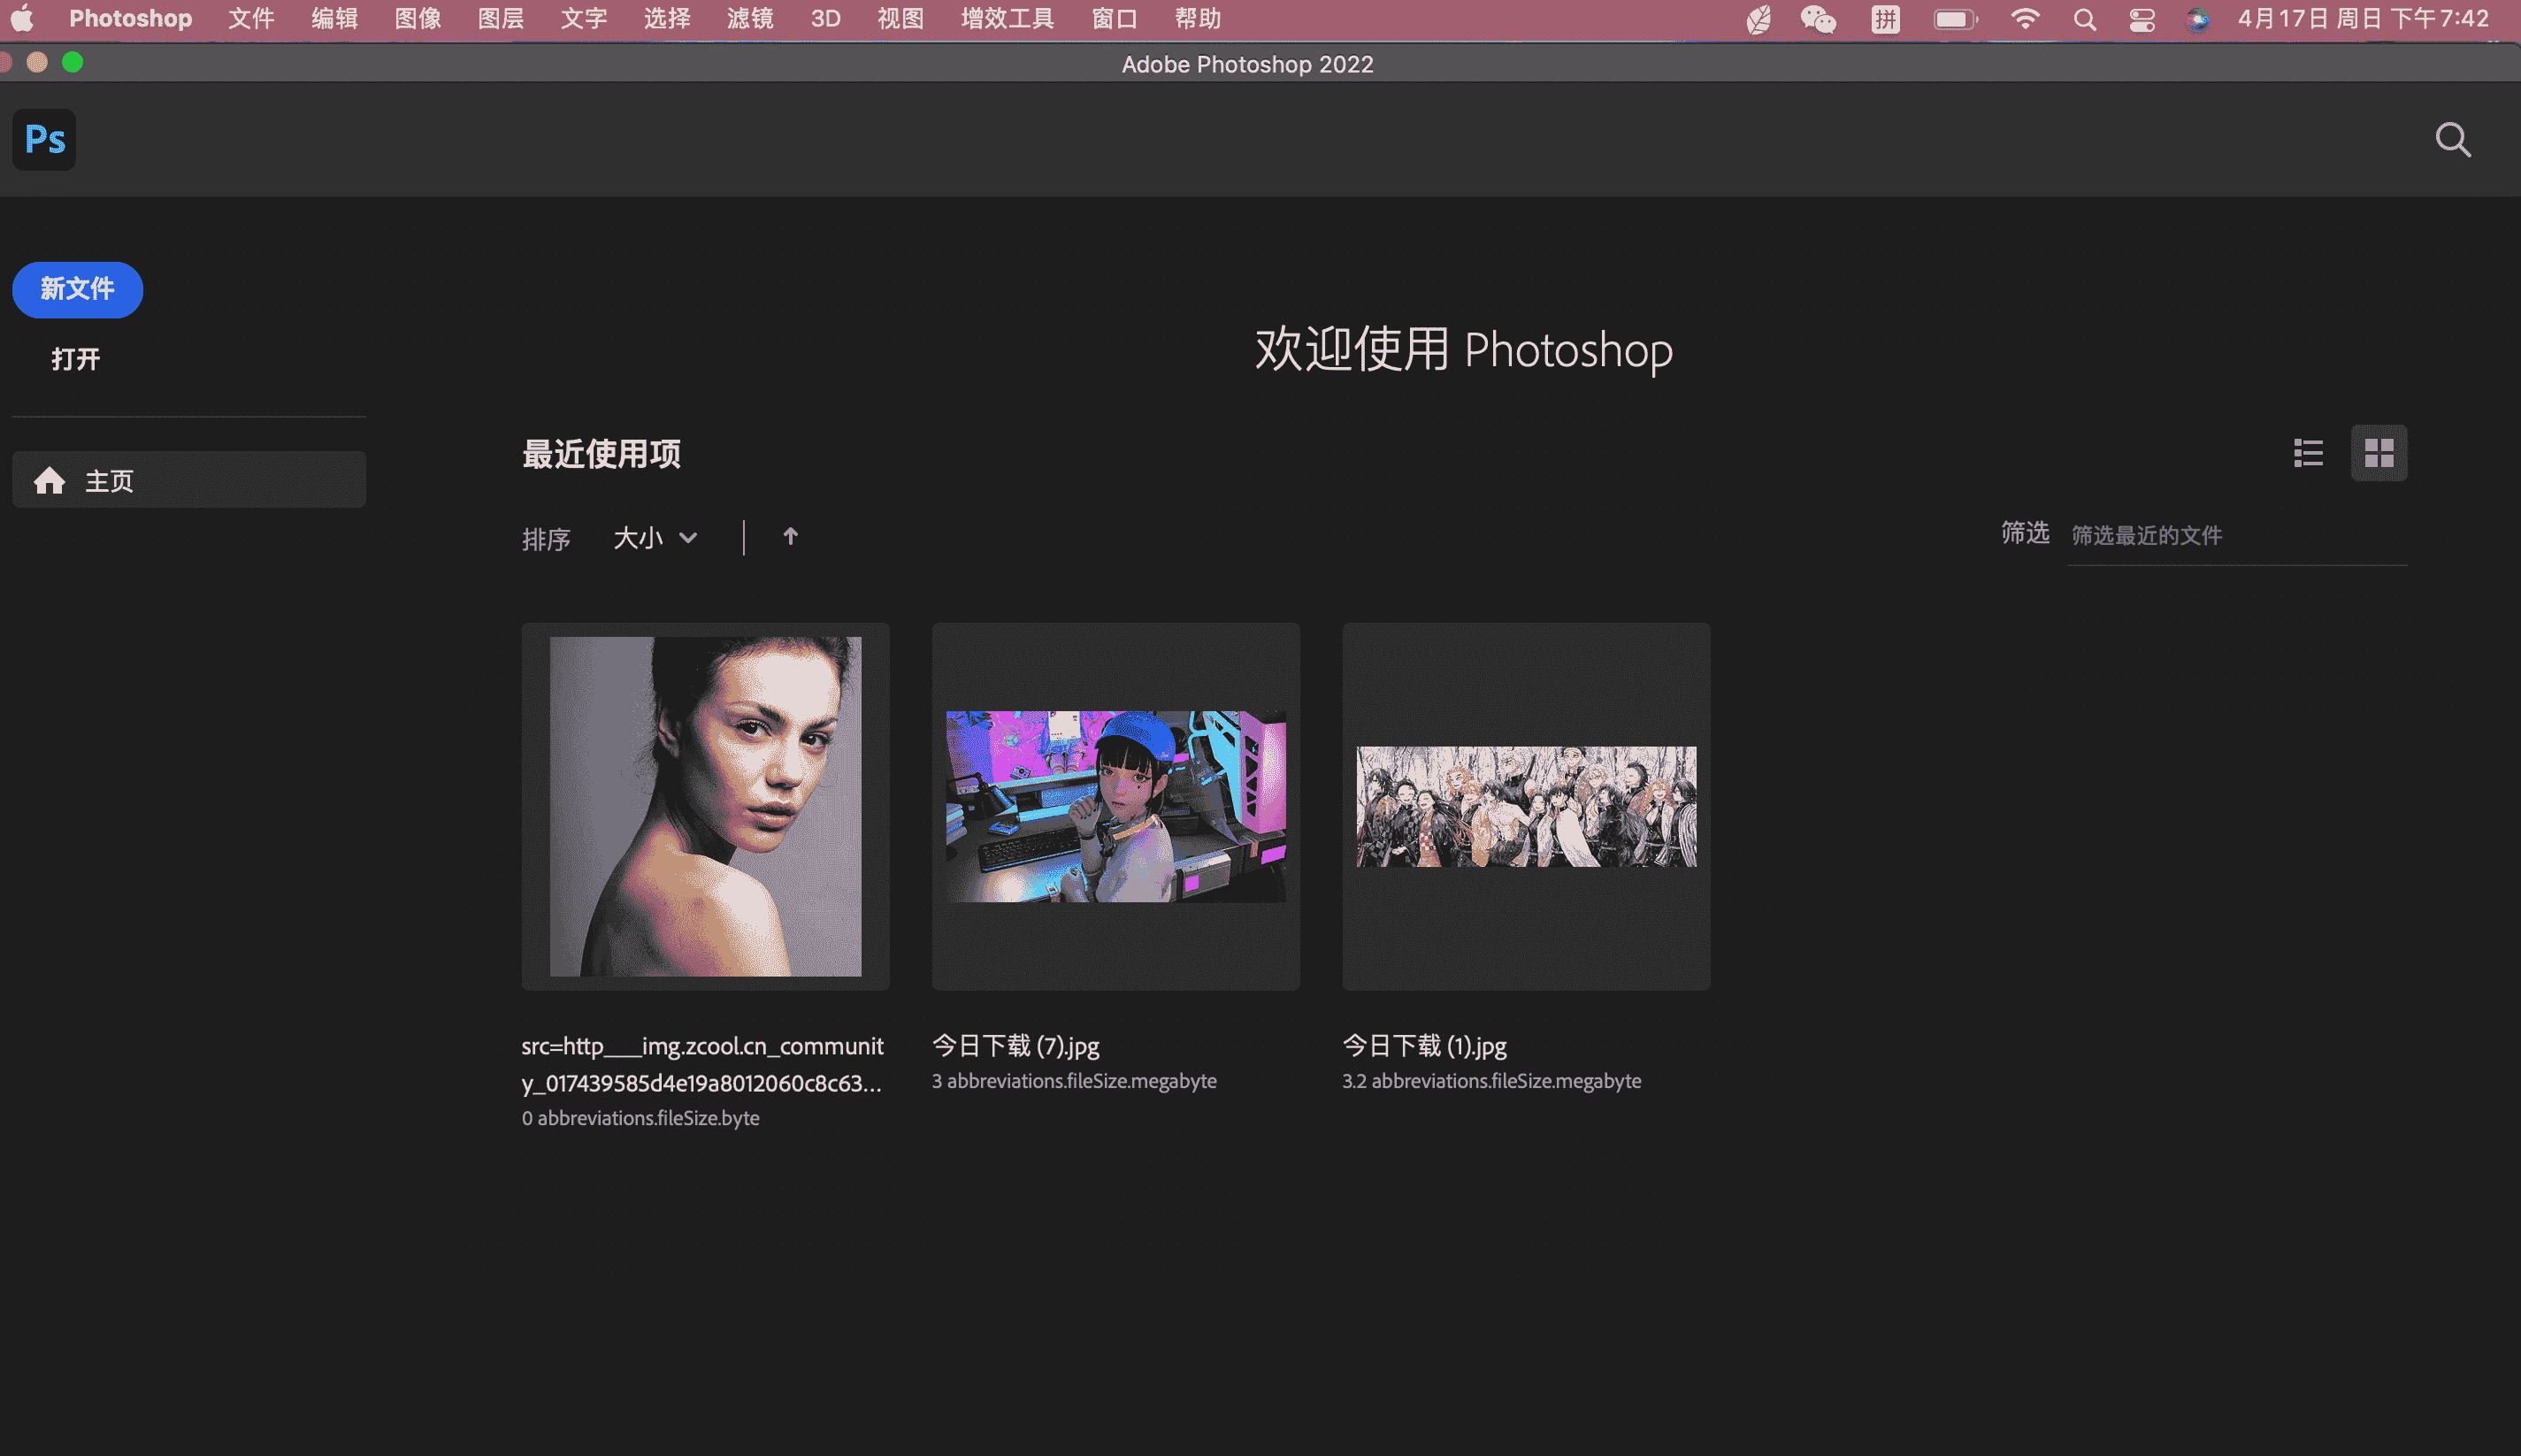This screenshot has width=2521, height=1456.
Task: Click the home icon beside 主页
Action: click(x=49, y=481)
